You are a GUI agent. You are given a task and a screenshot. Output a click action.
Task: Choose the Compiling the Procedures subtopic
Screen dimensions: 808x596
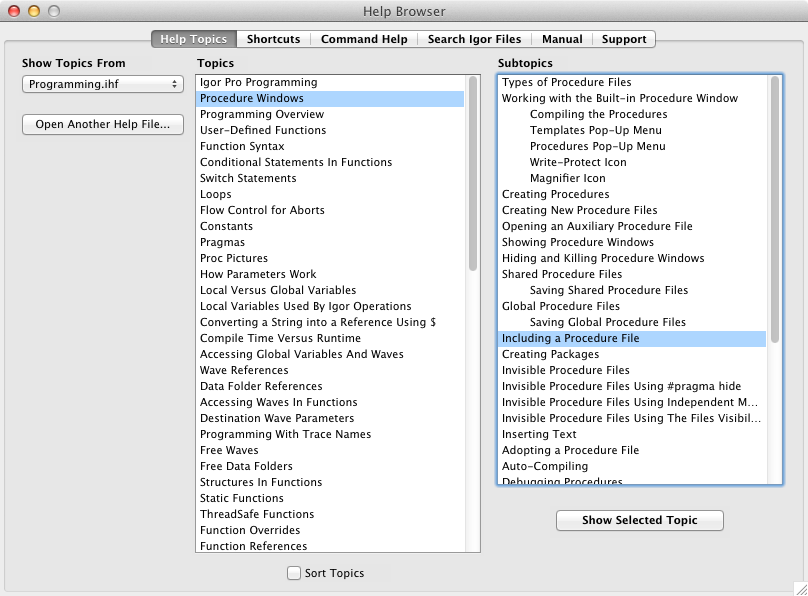pos(632,114)
